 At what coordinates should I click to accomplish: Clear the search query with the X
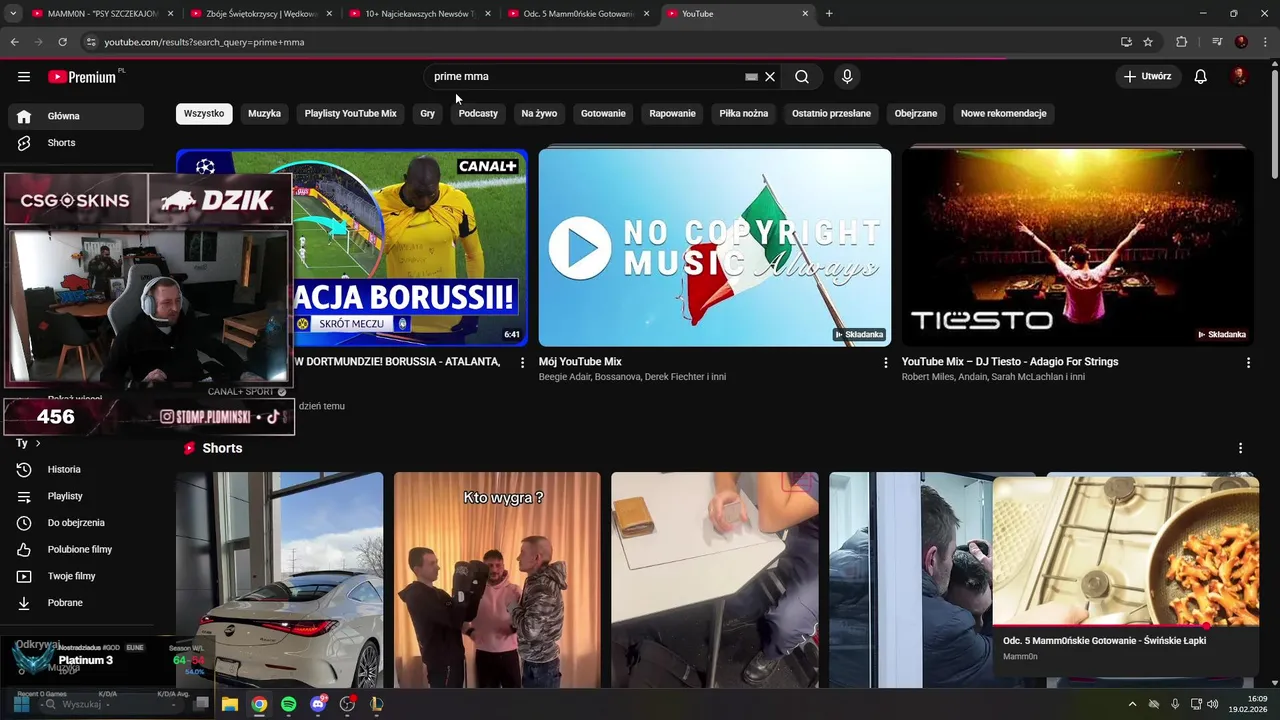770,77
